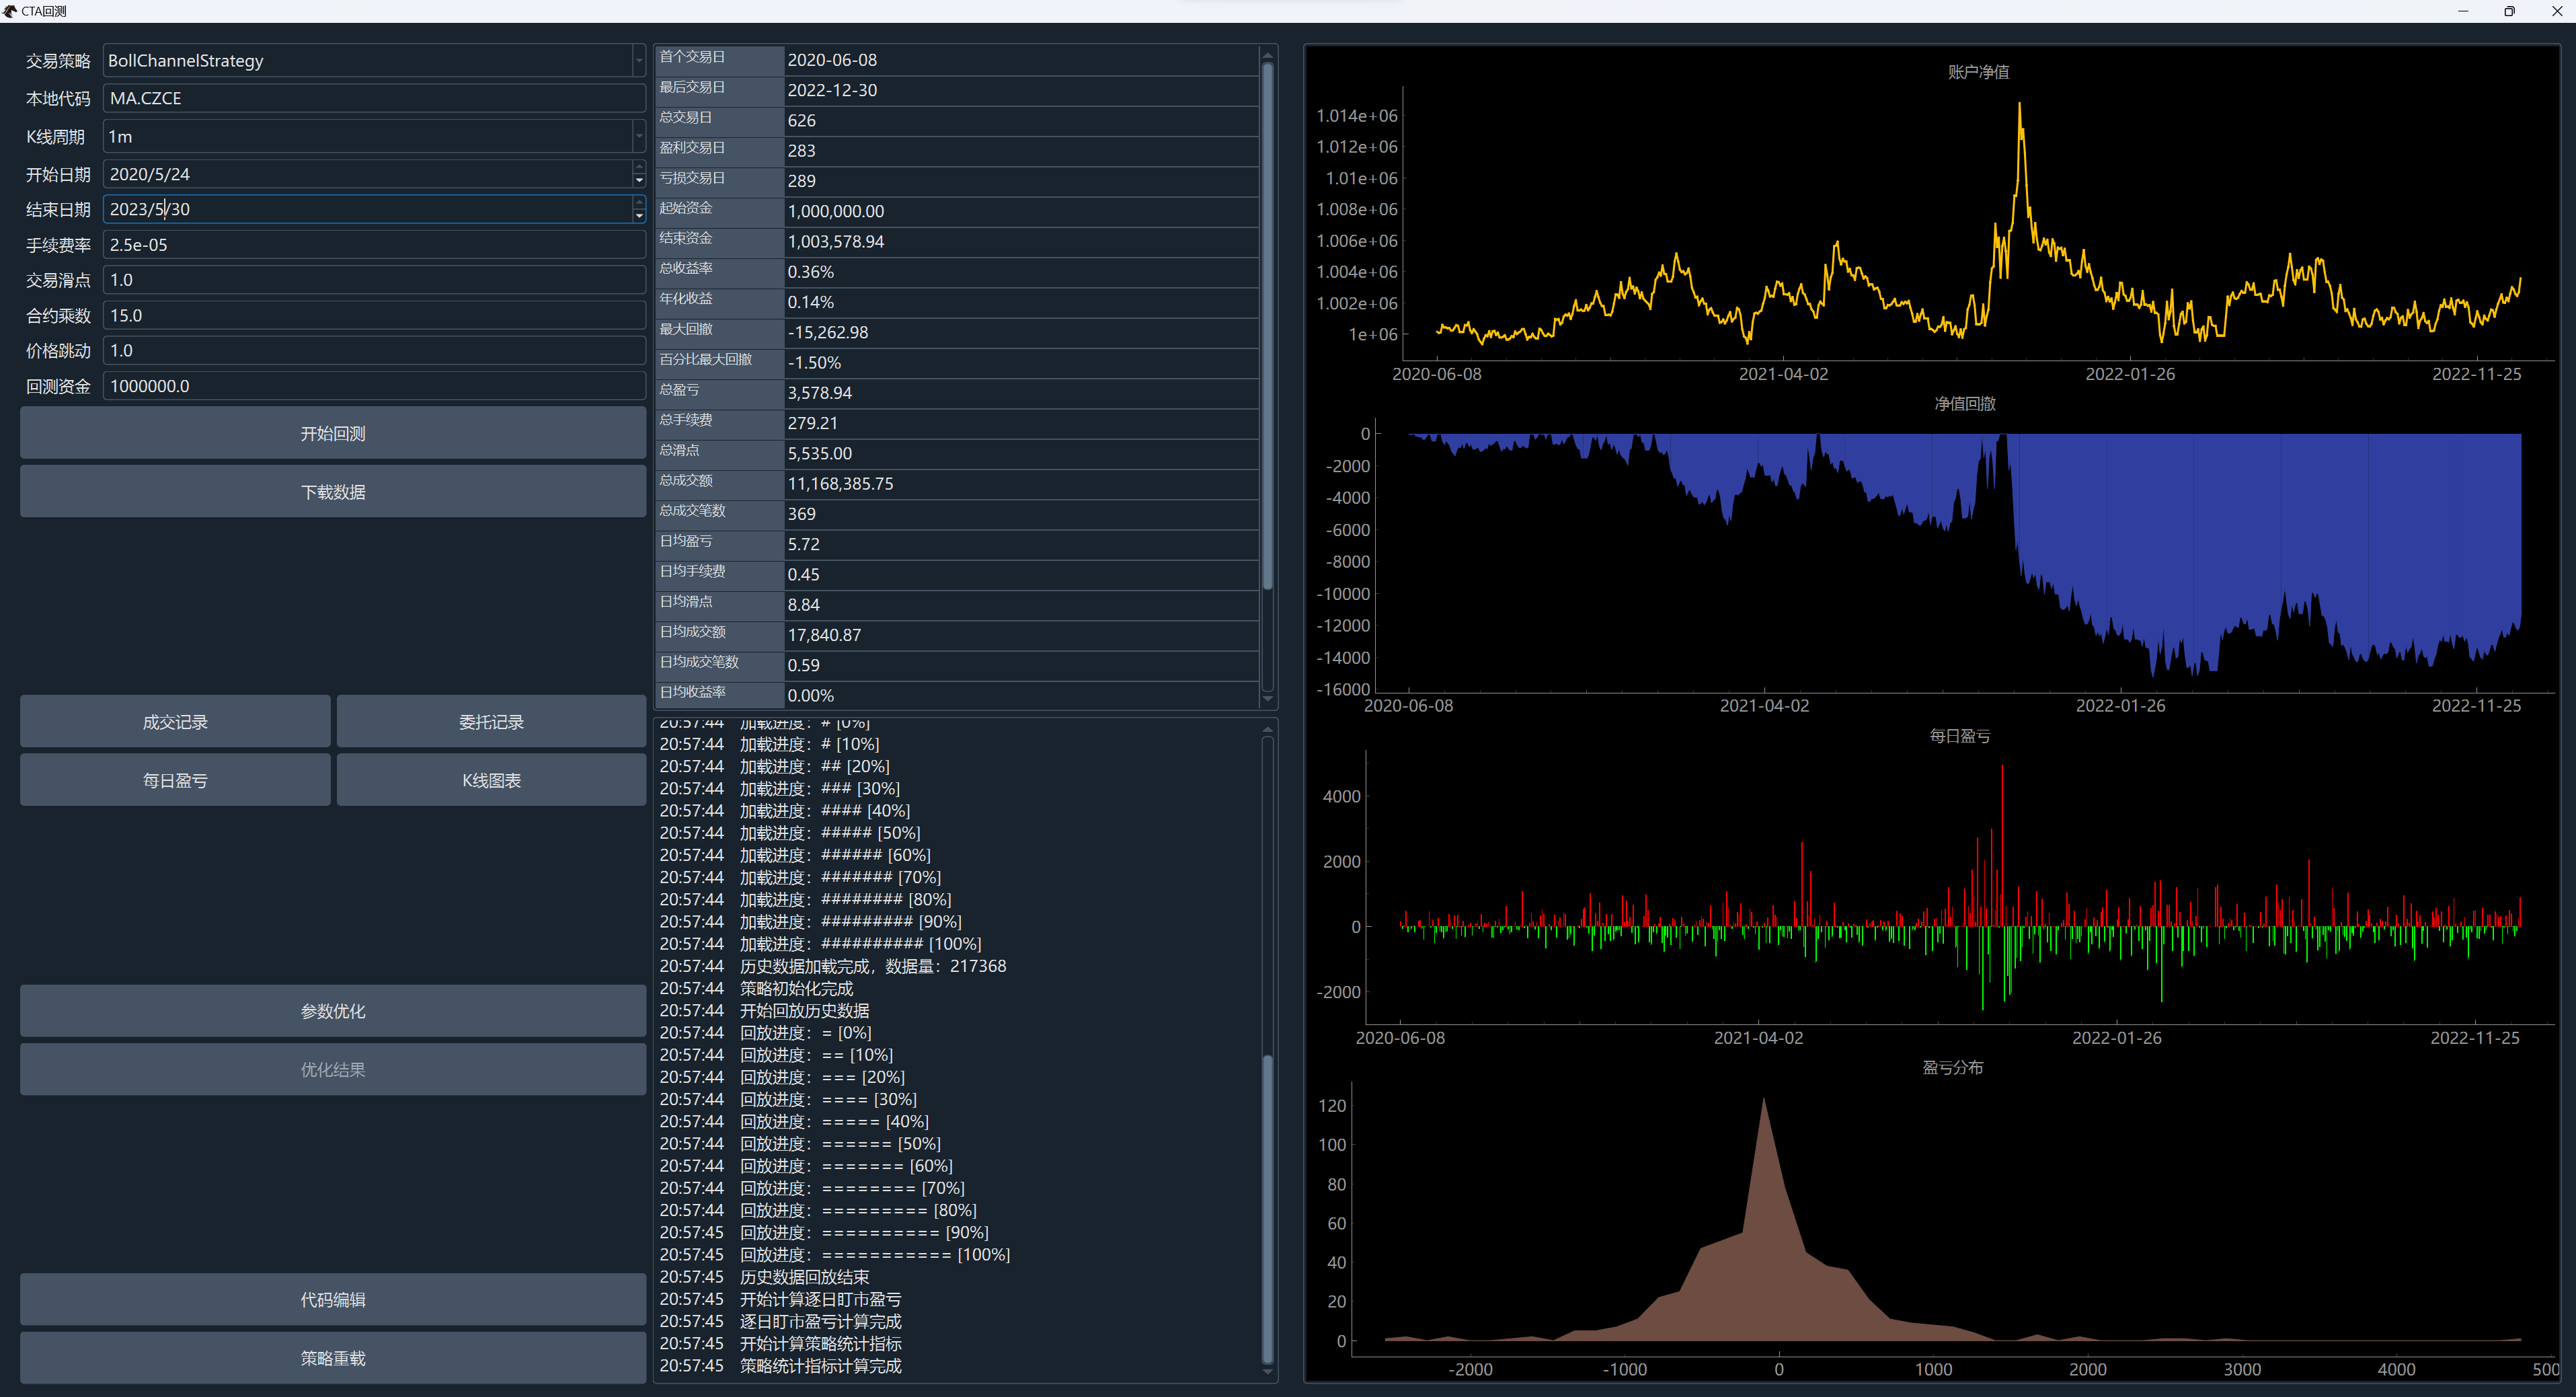2576x1397 pixels.
Task: Open 代码编辑 strategy code editor
Action: [x=333, y=1300]
